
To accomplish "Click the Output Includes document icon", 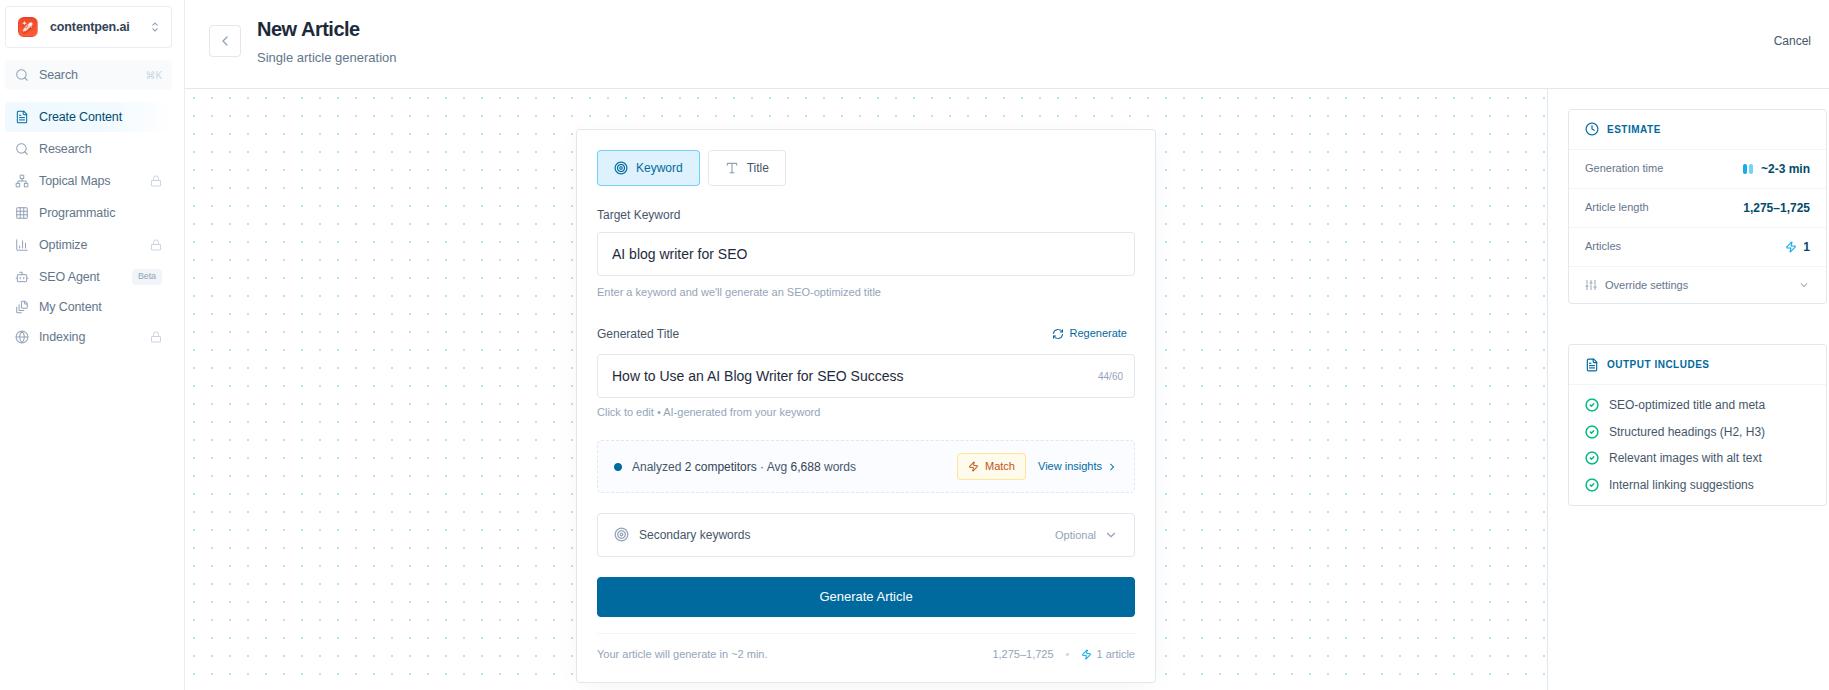I will [1592, 365].
